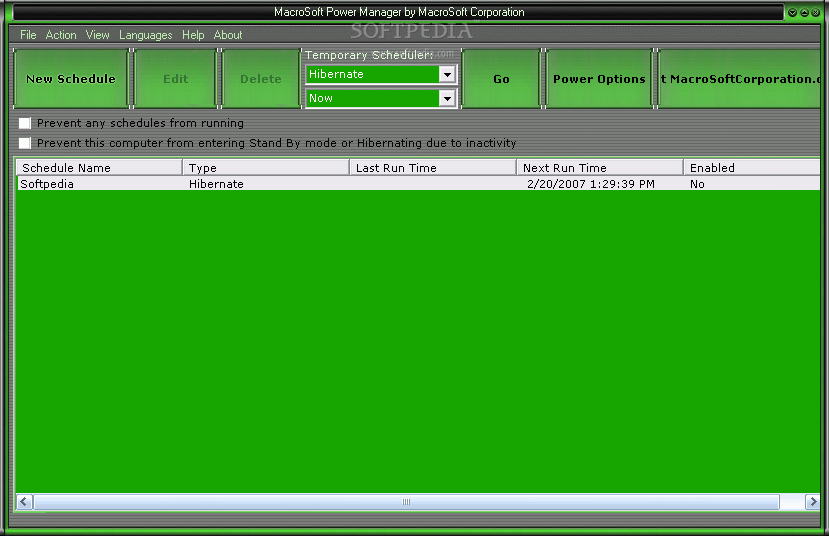Expand the Hibernate action dropdown arrow
This screenshot has width=829, height=536.
447,75
